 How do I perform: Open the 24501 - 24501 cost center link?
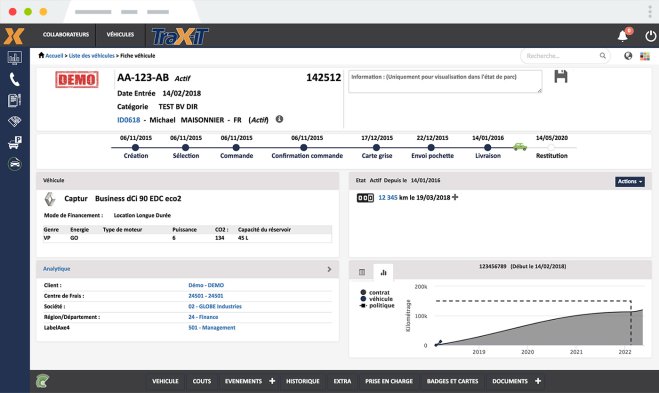(206, 295)
